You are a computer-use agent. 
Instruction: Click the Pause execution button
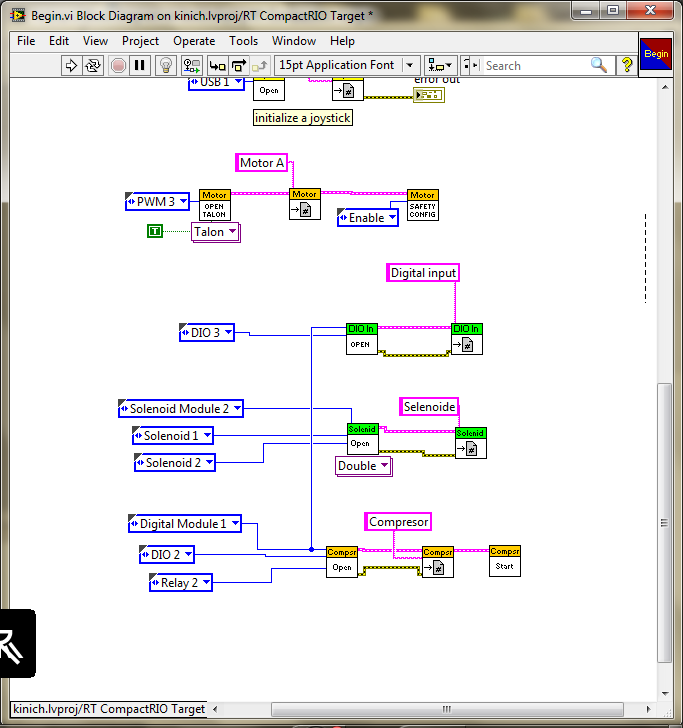coord(140,65)
